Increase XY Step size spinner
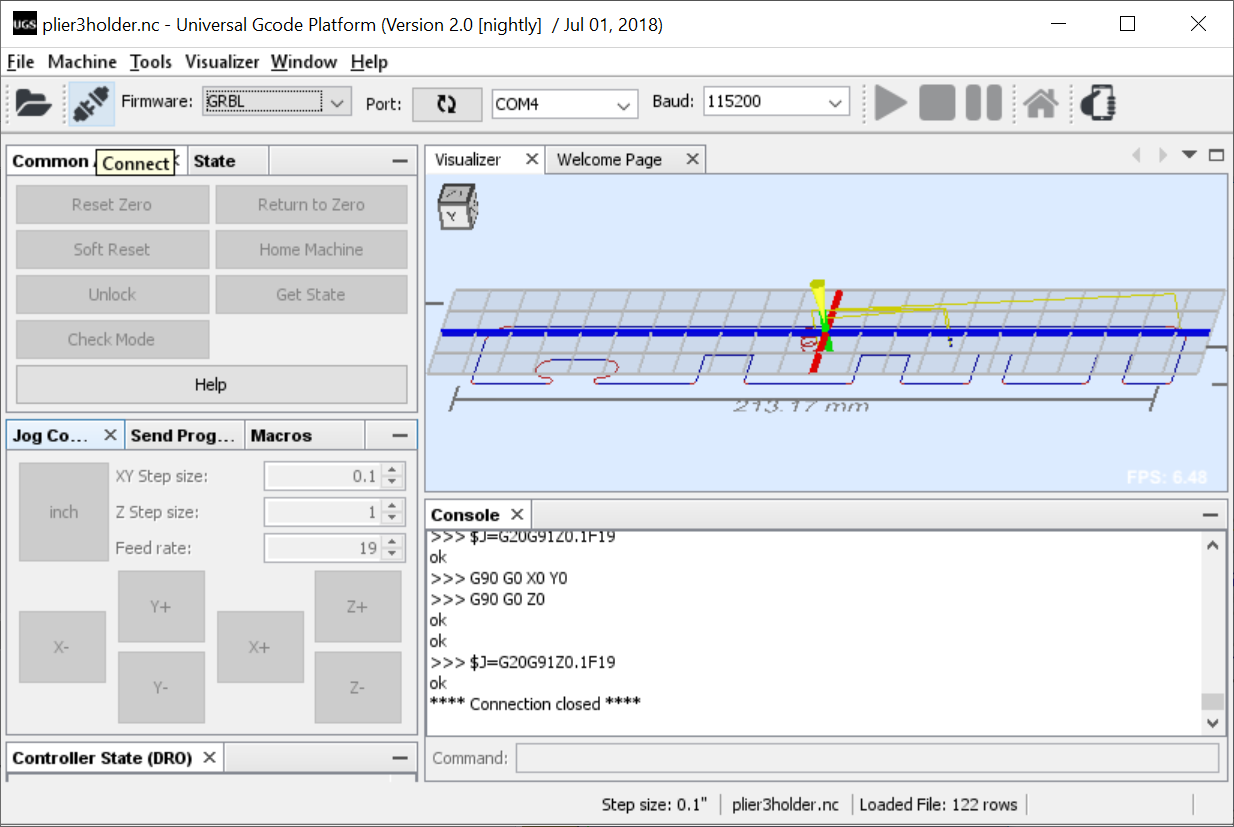 tap(393, 470)
